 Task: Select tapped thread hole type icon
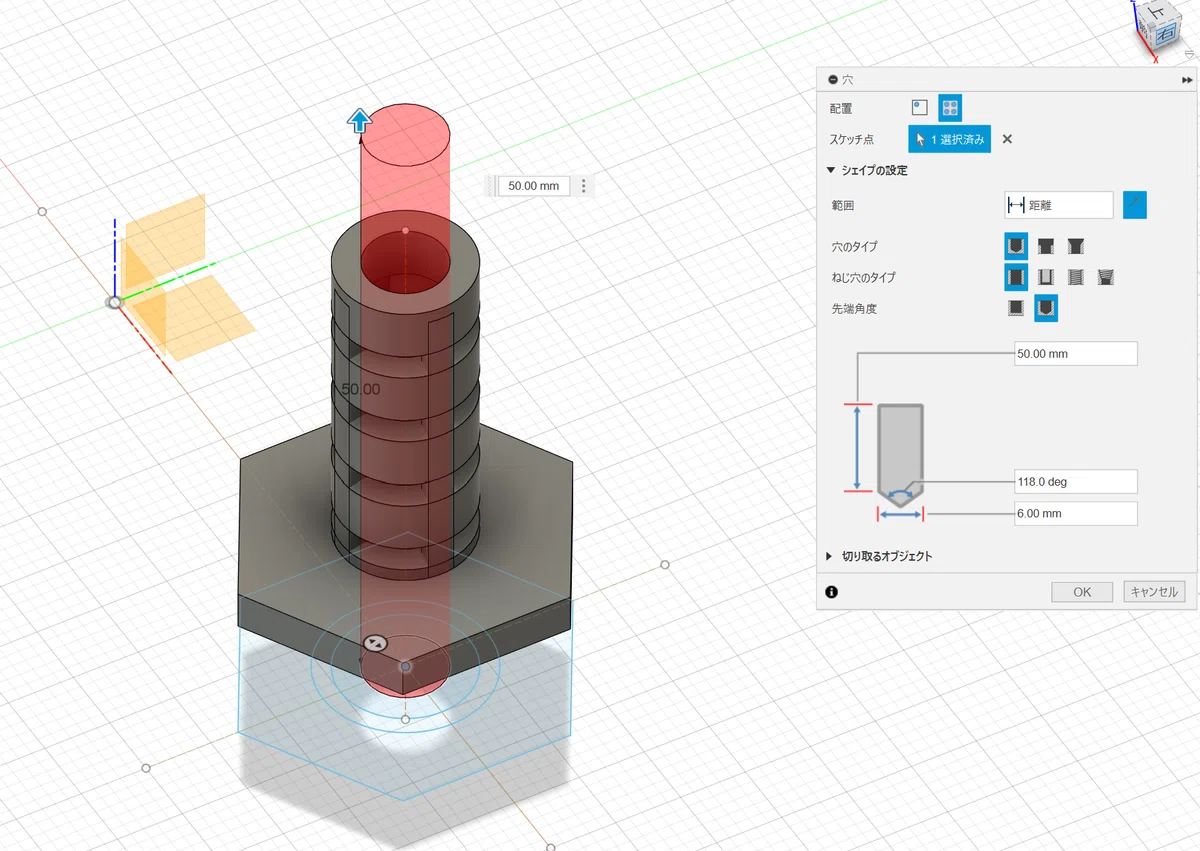pos(1076,277)
